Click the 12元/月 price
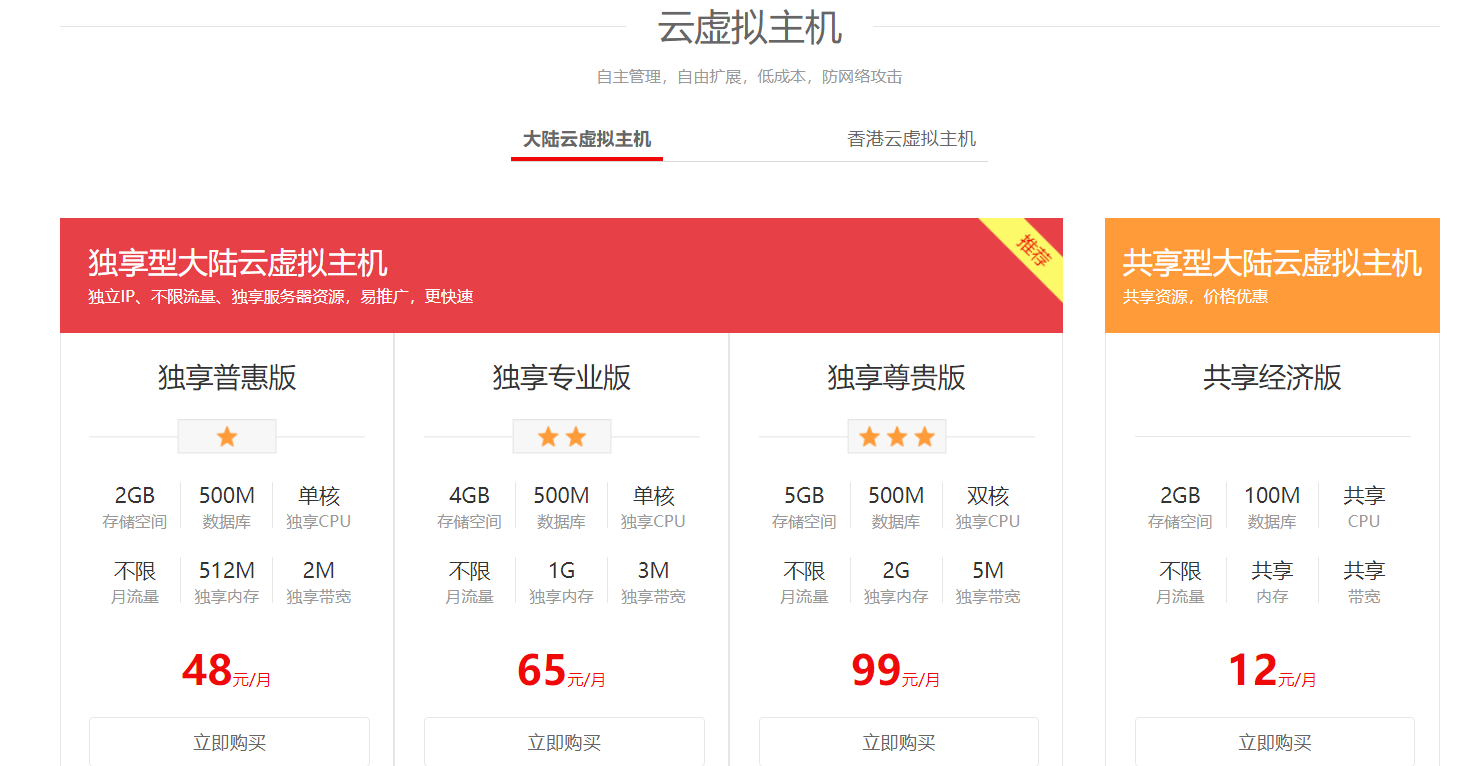Viewport: 1462px width, 766px height. coord(1272,671)
